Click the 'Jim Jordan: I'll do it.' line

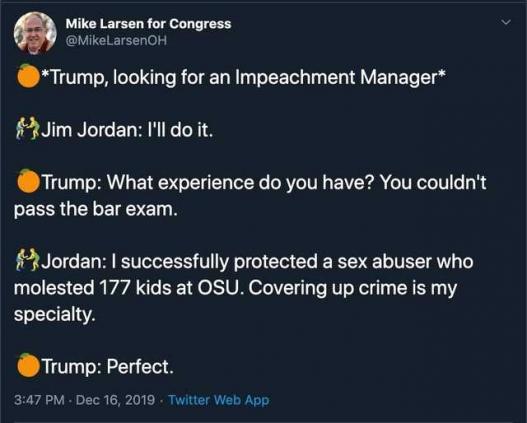(127, 130)
